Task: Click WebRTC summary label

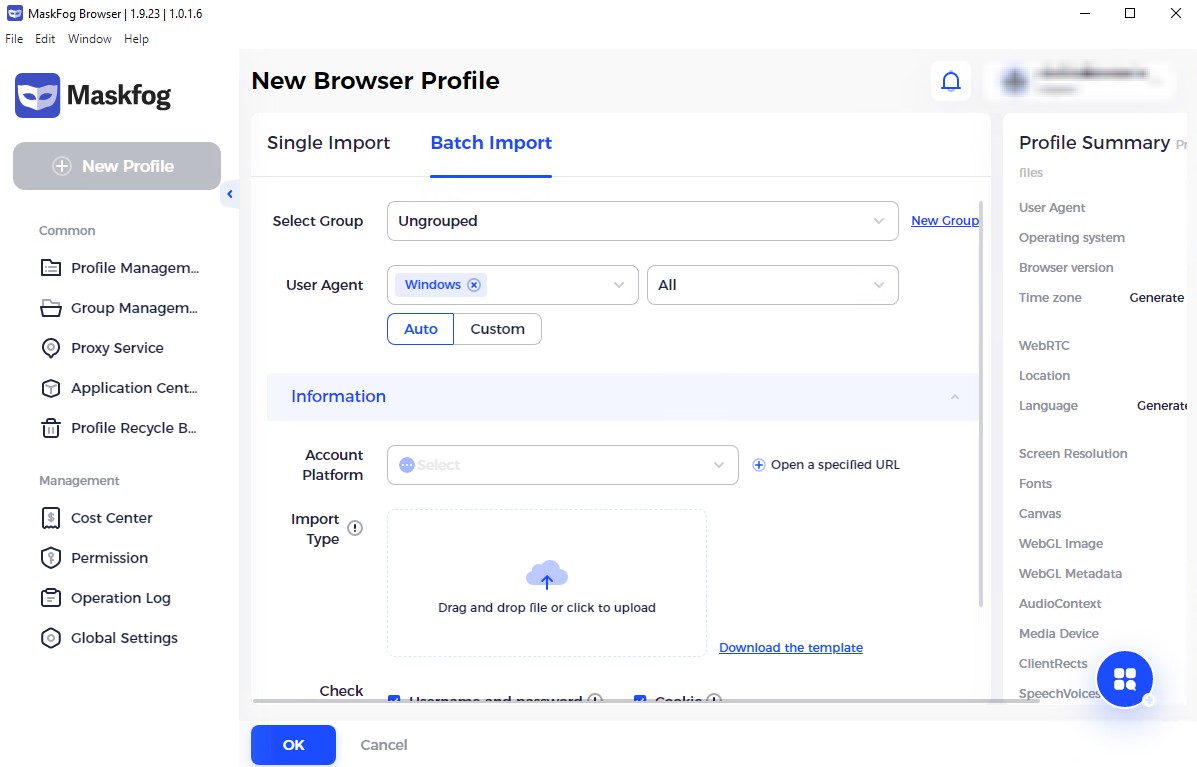Action: coord(1044,346)
